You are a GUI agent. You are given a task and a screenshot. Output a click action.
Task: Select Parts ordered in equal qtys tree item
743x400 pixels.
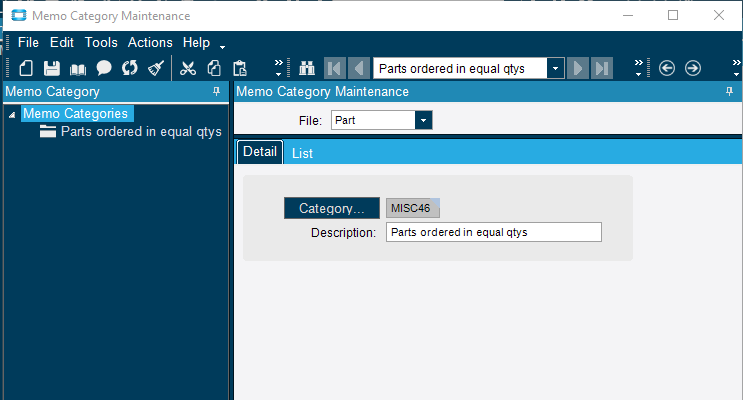point(141,132)
